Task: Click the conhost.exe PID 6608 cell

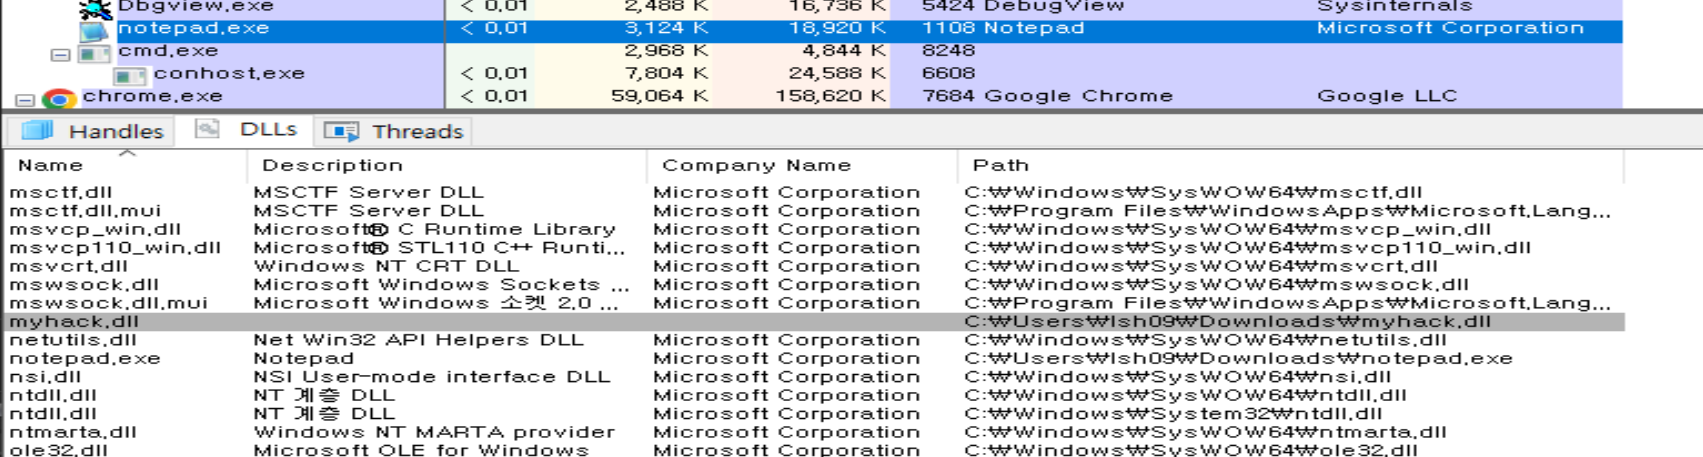Action: pyautogui.click(x=948, y=74)
